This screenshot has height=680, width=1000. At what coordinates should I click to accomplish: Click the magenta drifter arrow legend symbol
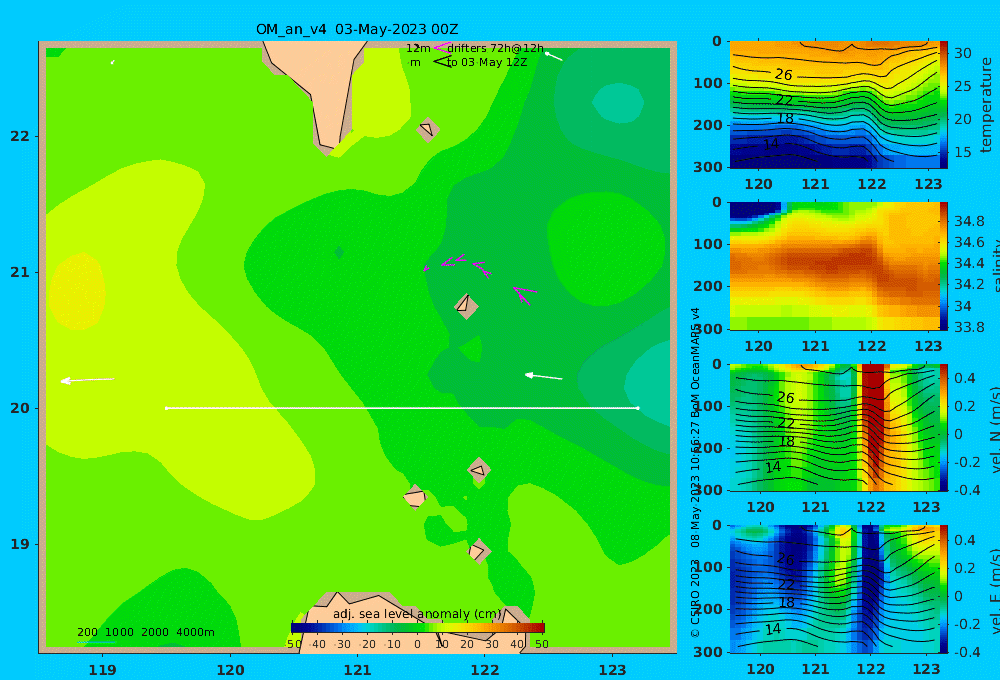coord(441,47)
